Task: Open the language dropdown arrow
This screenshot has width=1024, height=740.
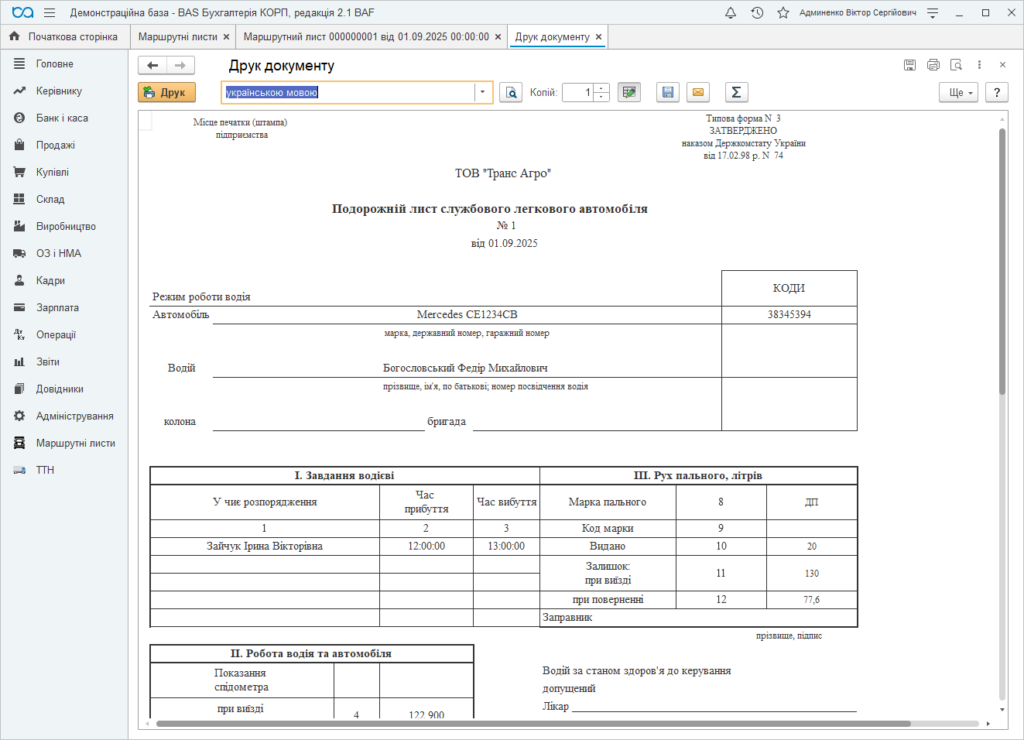Action: (483, 92)
